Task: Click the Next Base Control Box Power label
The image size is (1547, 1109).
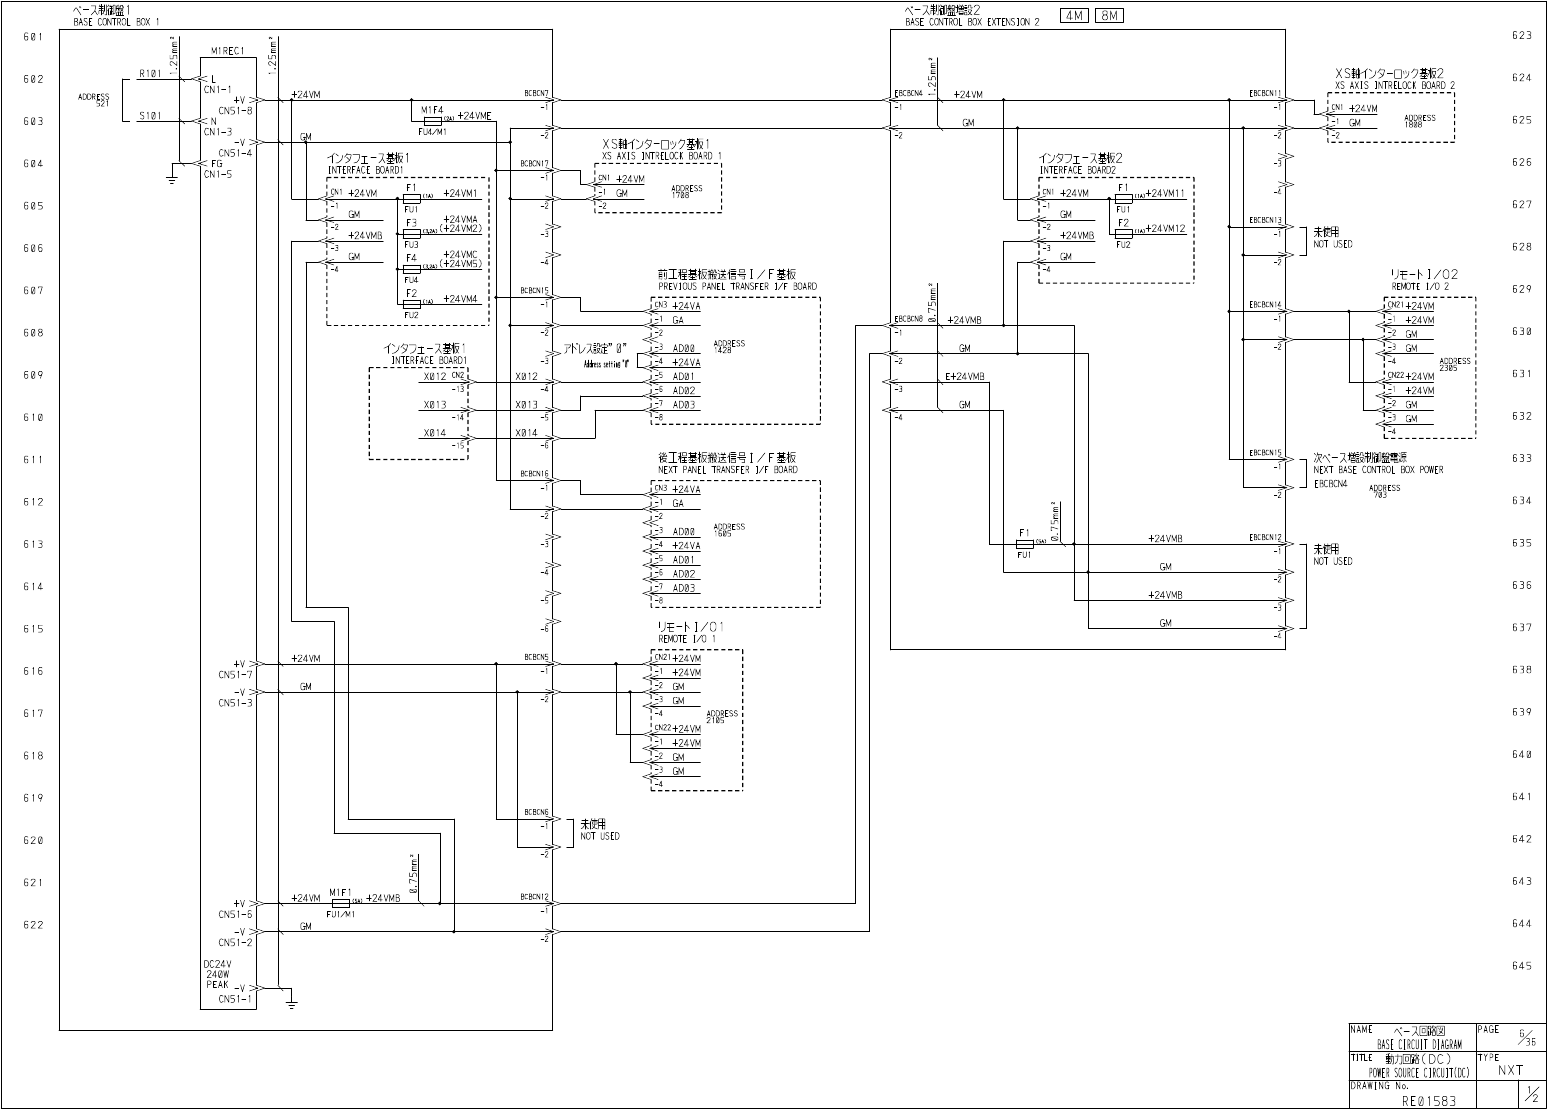Action: pyautogui.click(x=1378, y=470)
